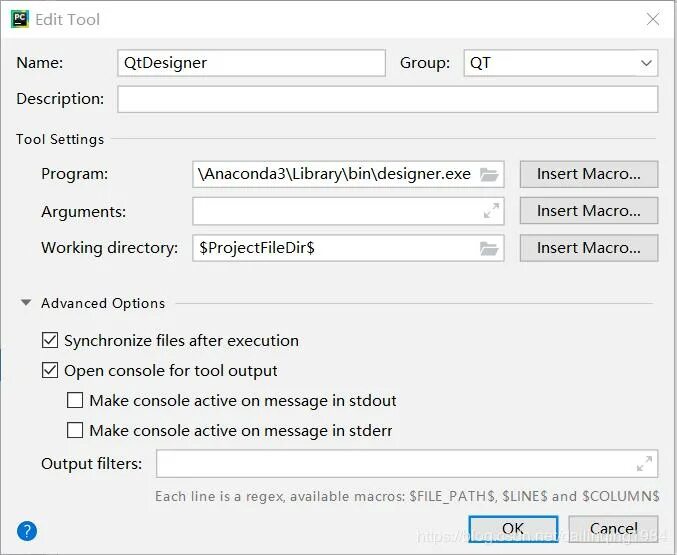Click into the Description text field
Viewport: 677px width, 555px height.
[387, 99]
